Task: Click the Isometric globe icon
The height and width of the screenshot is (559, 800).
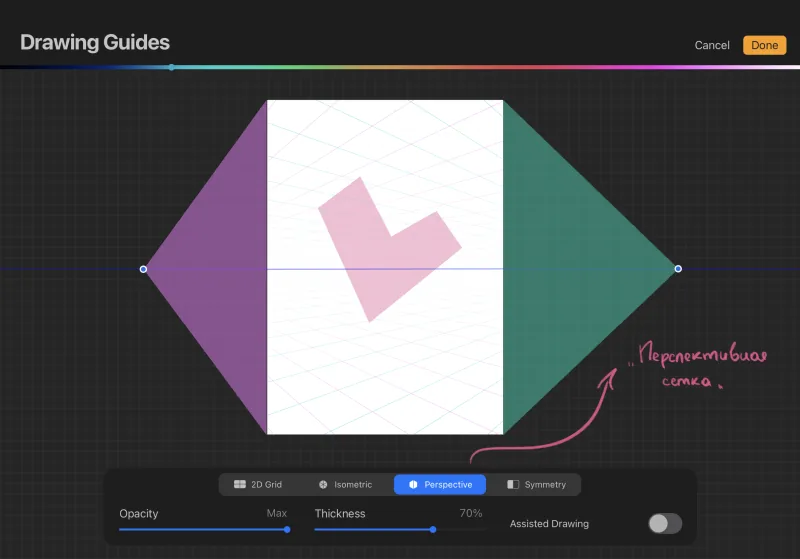Action: coord(323,485)
